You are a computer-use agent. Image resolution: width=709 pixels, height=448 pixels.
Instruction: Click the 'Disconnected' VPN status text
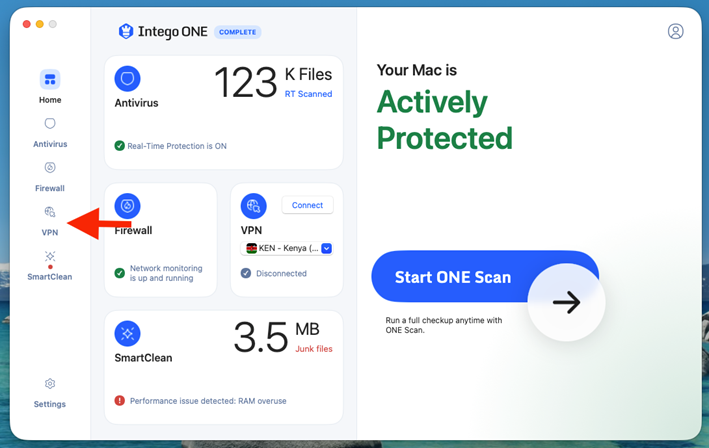point(281,274)
